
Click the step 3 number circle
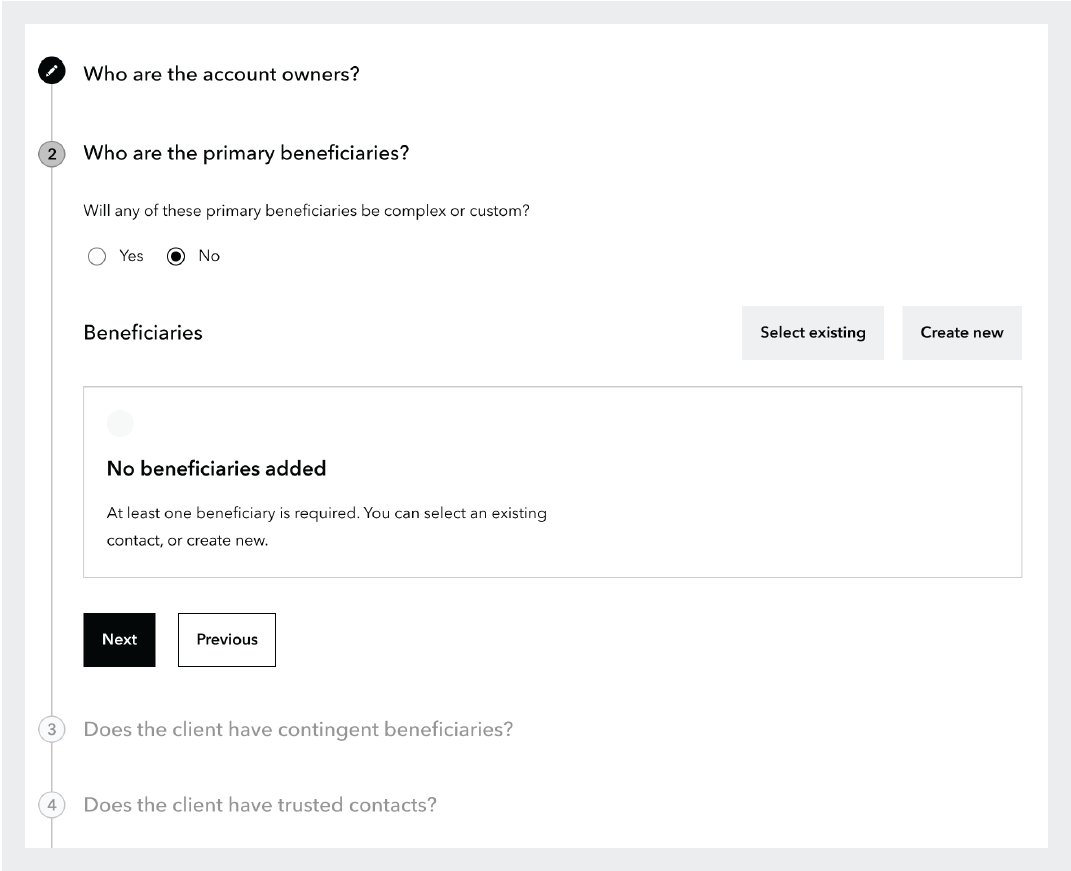51,729
